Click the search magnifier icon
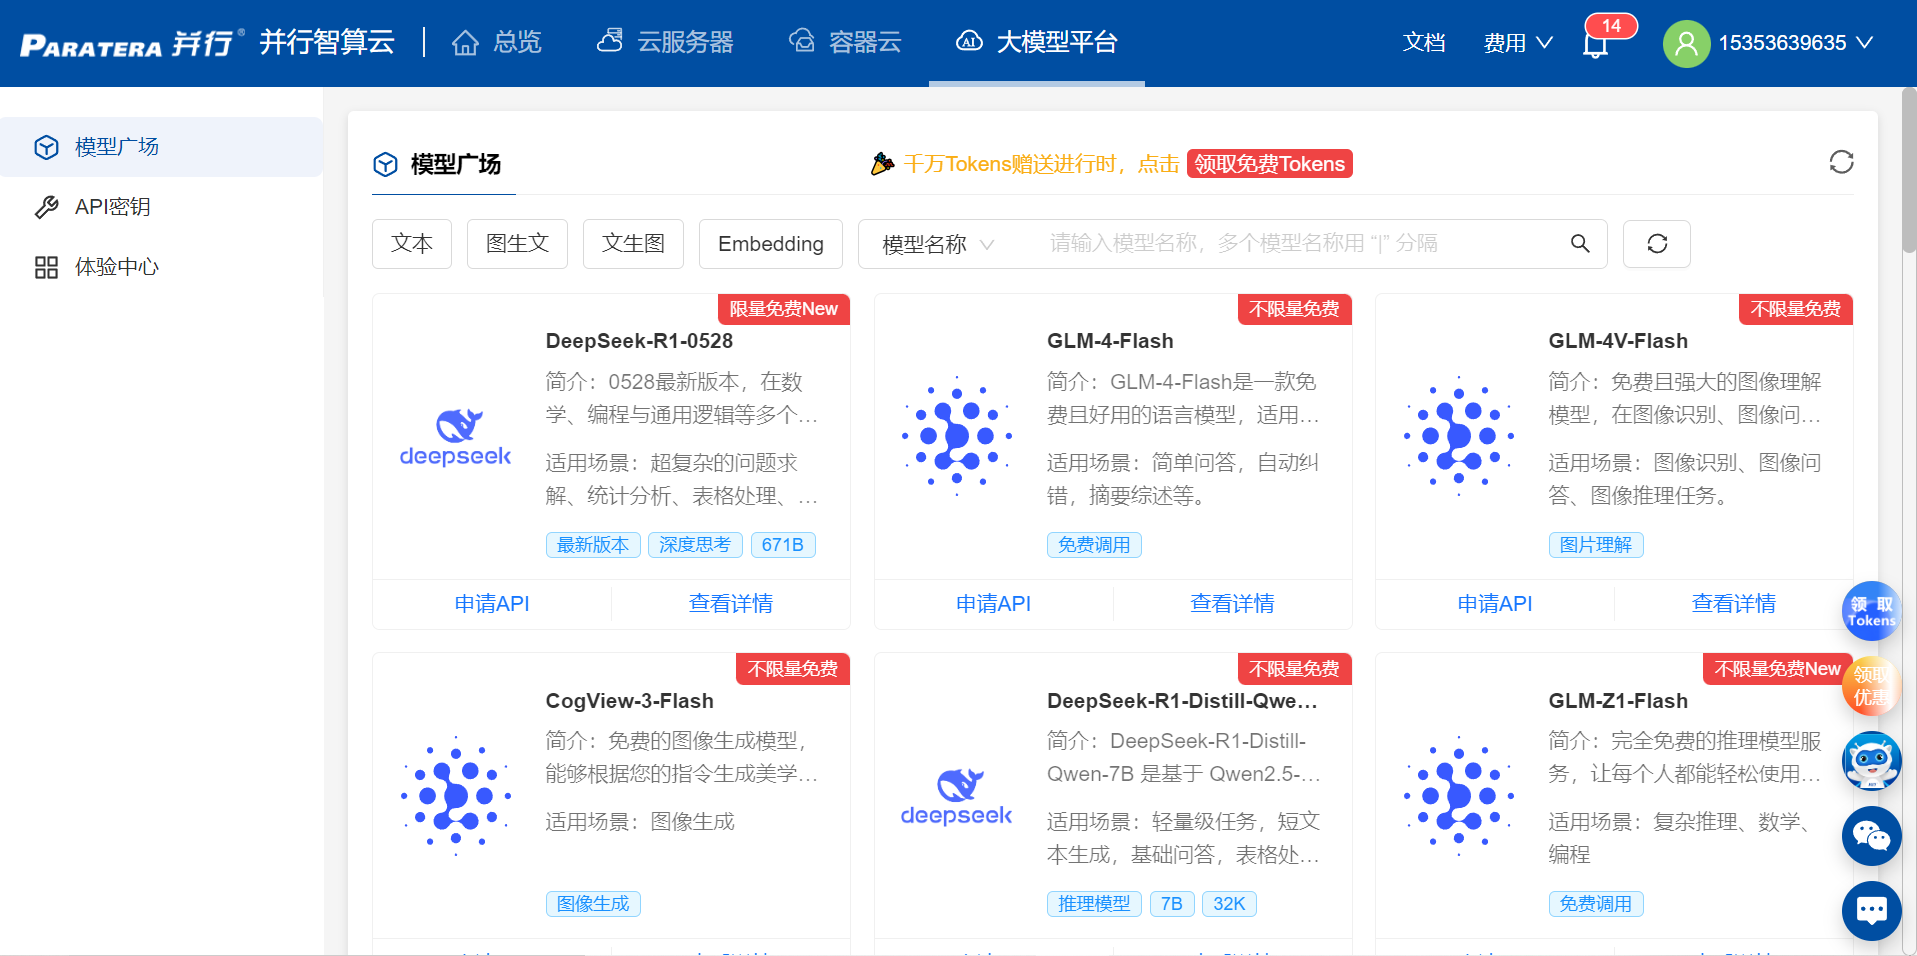 point(1580,244)
